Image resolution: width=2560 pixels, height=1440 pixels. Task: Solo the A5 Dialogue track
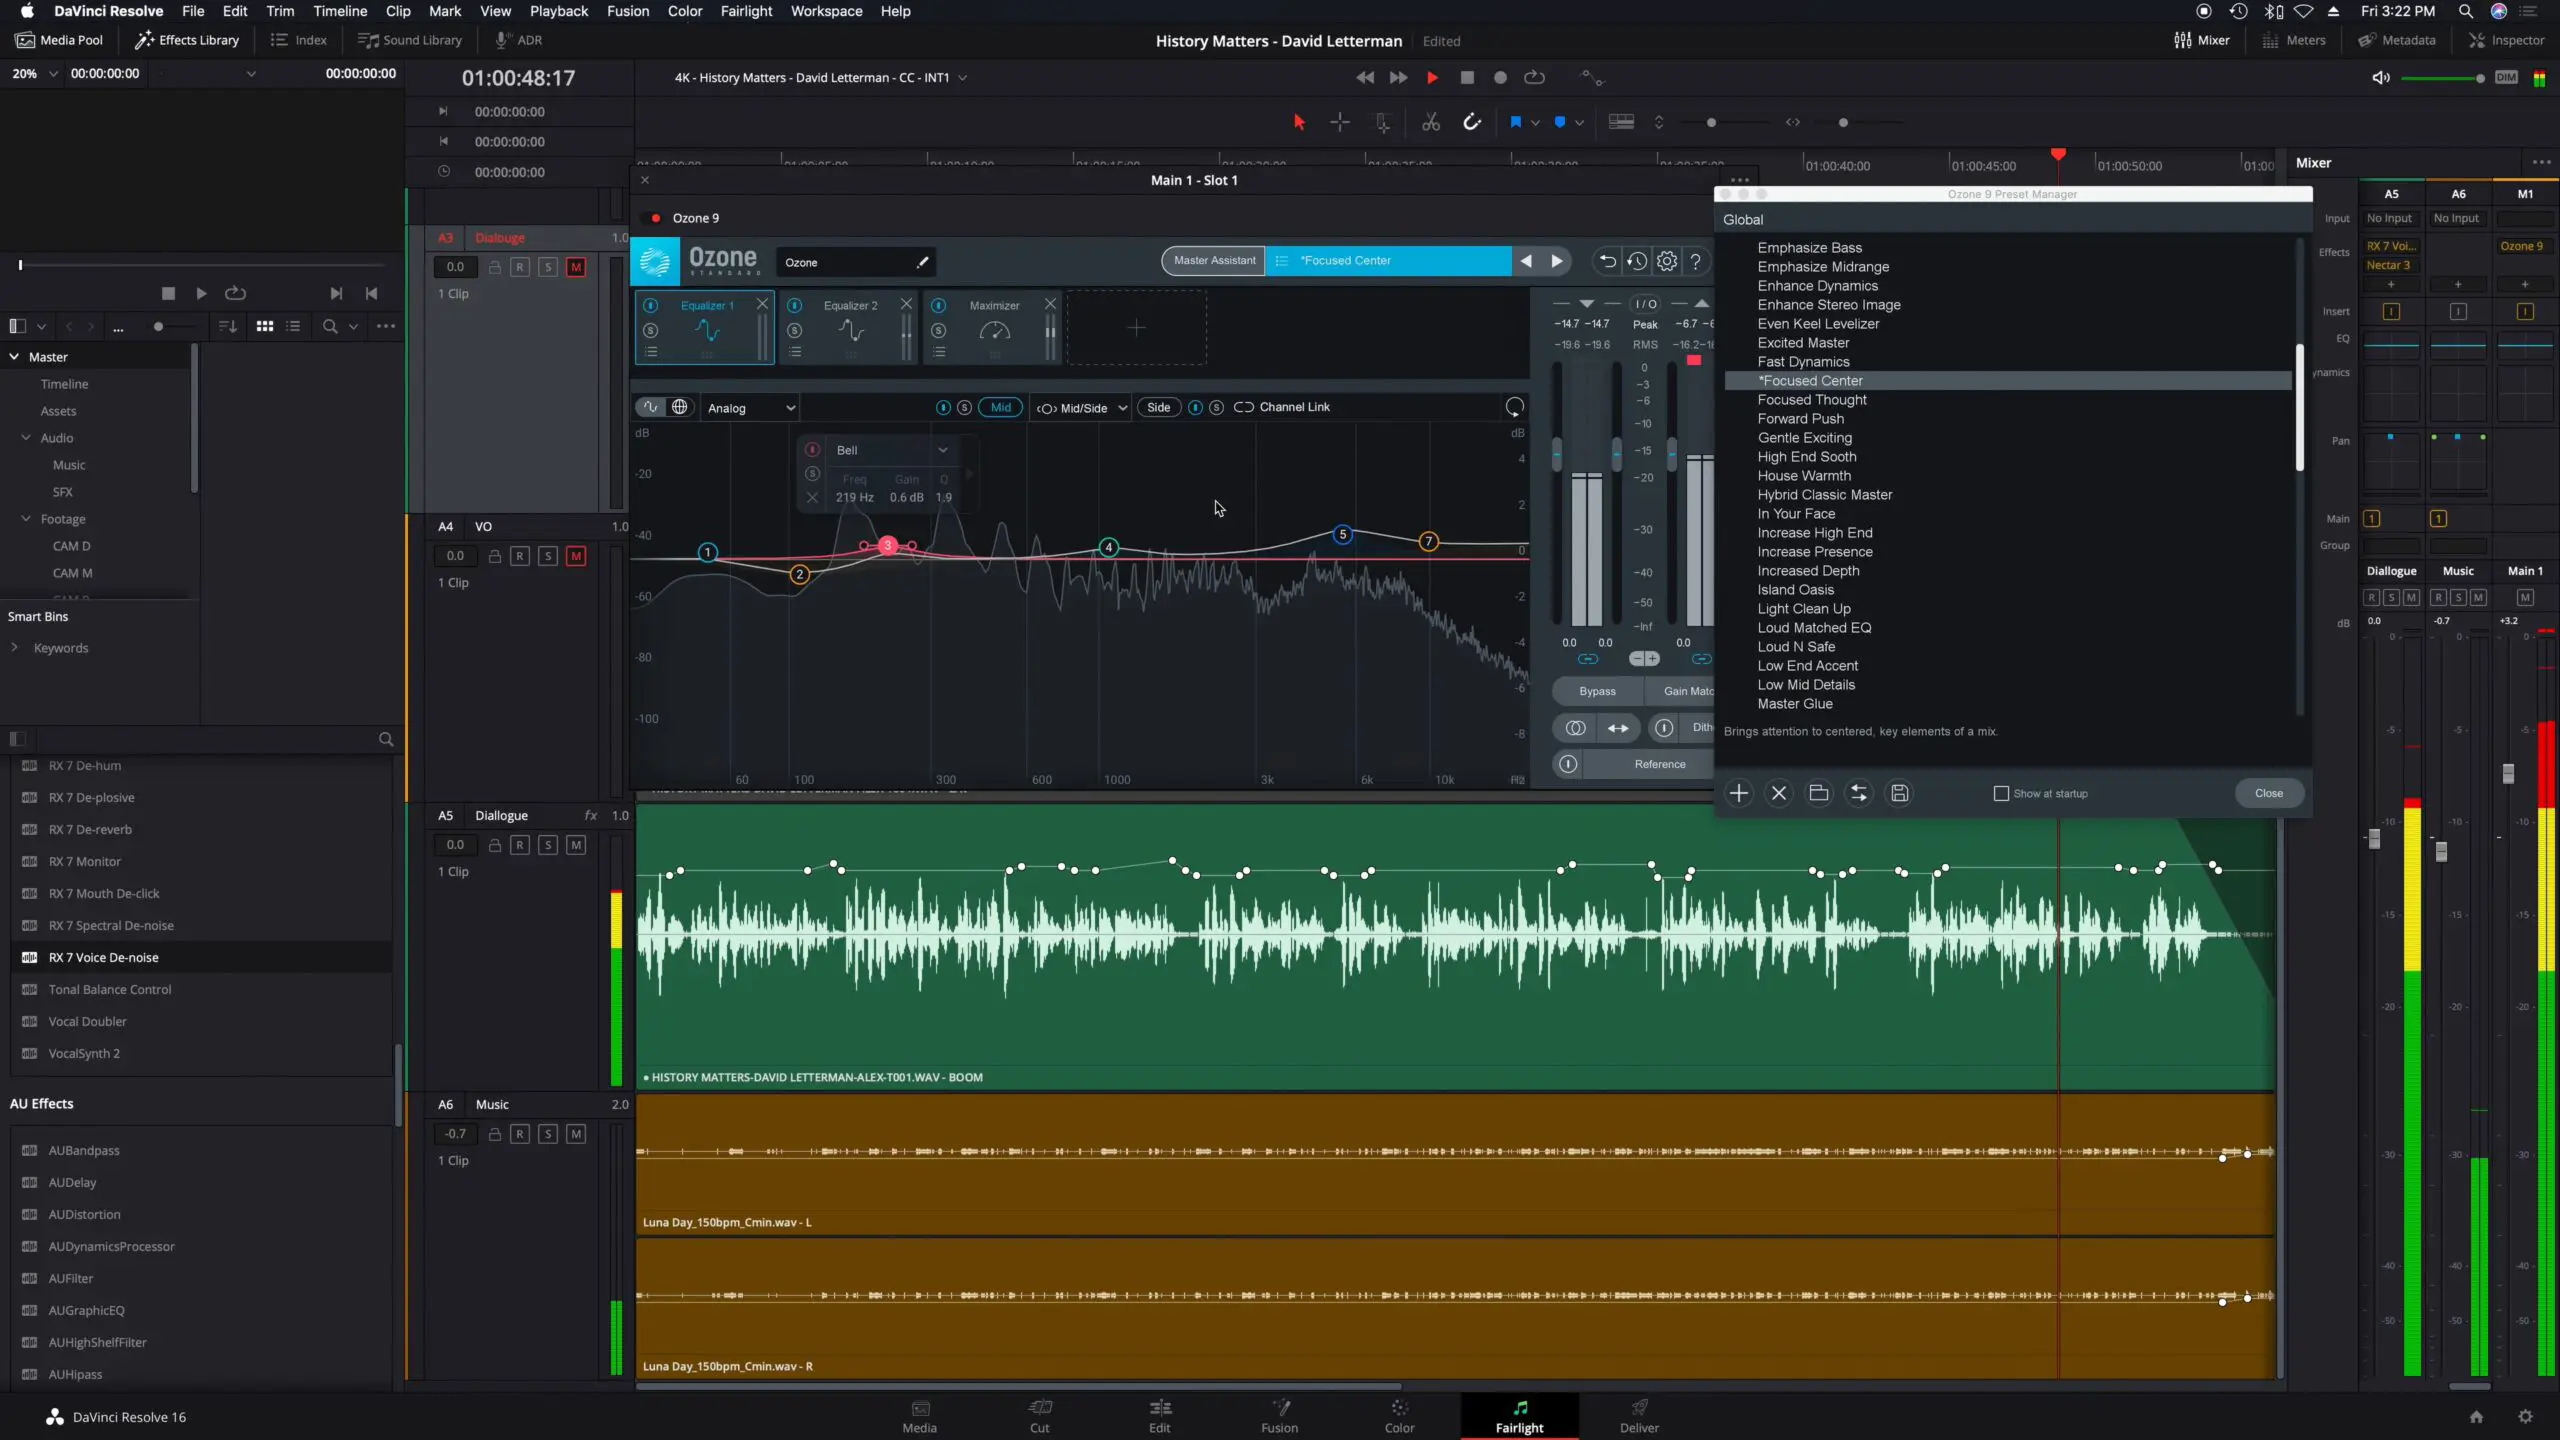click(548, 845)
